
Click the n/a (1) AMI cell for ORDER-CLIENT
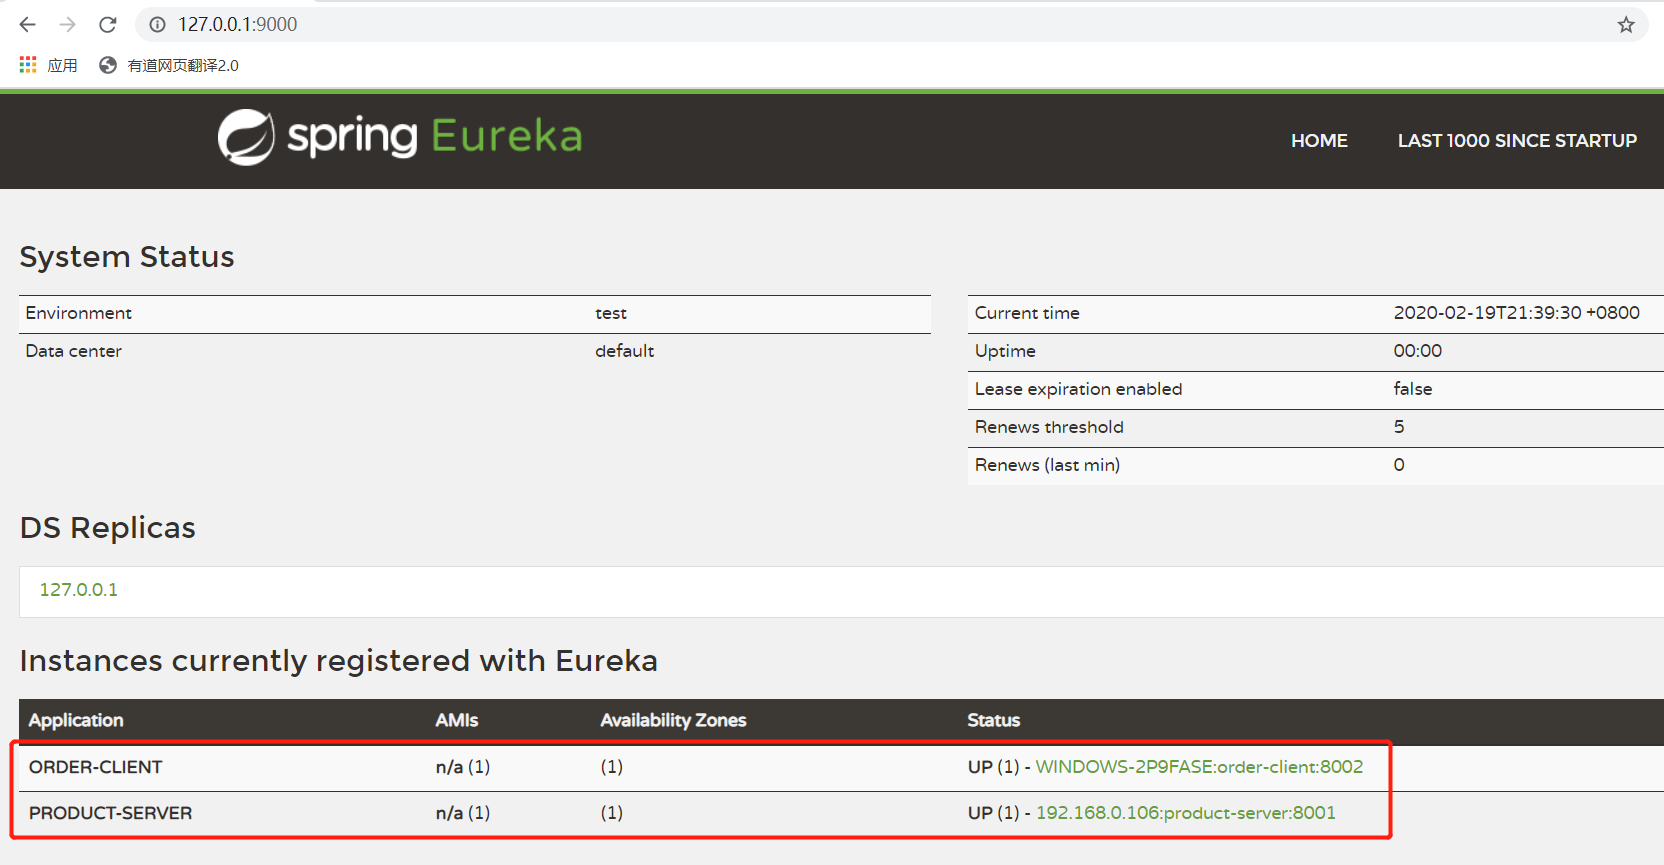(463, 767)
